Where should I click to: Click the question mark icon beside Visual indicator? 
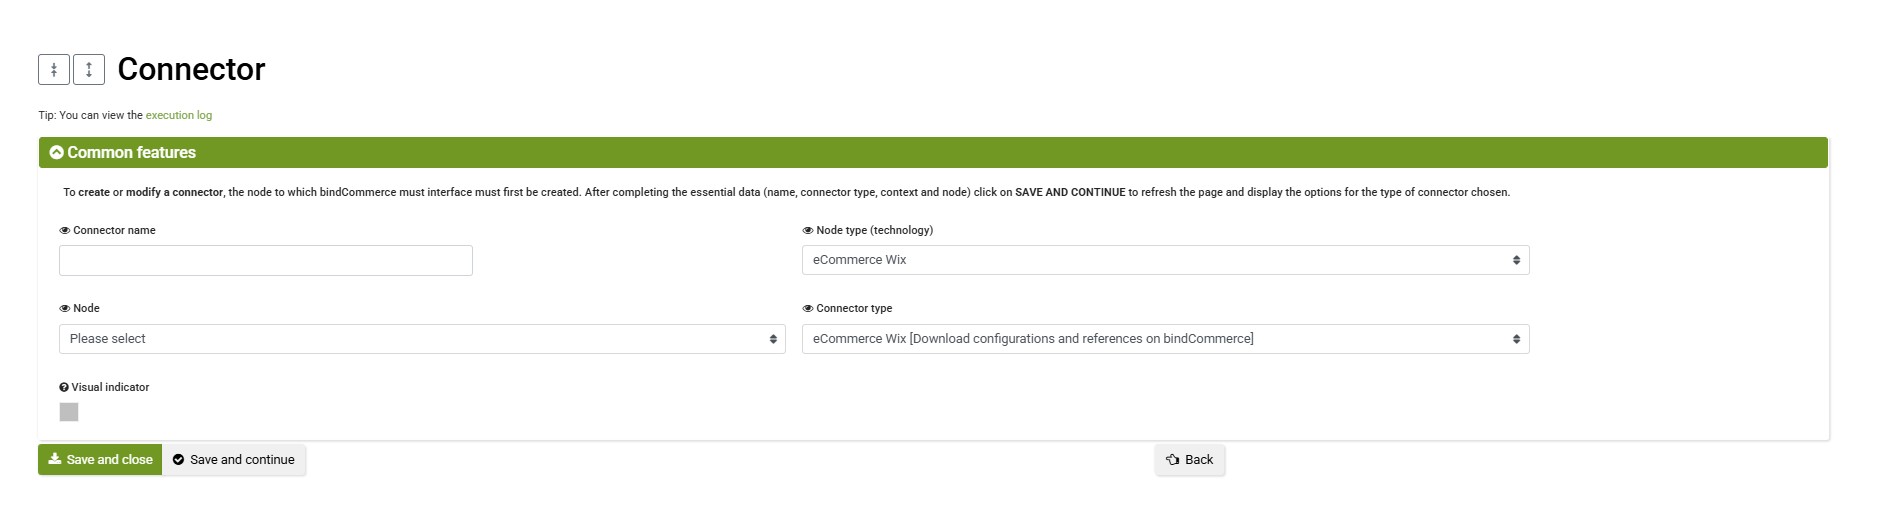[64, 388]
